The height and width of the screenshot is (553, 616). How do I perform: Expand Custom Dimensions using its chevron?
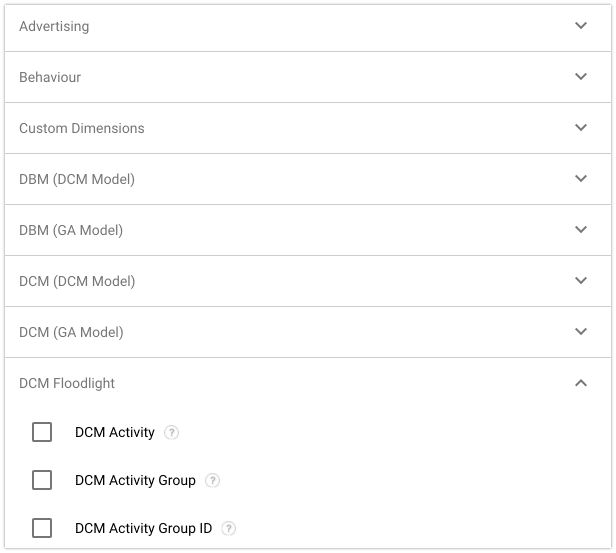pyautogui.click(x=581, y=128)
